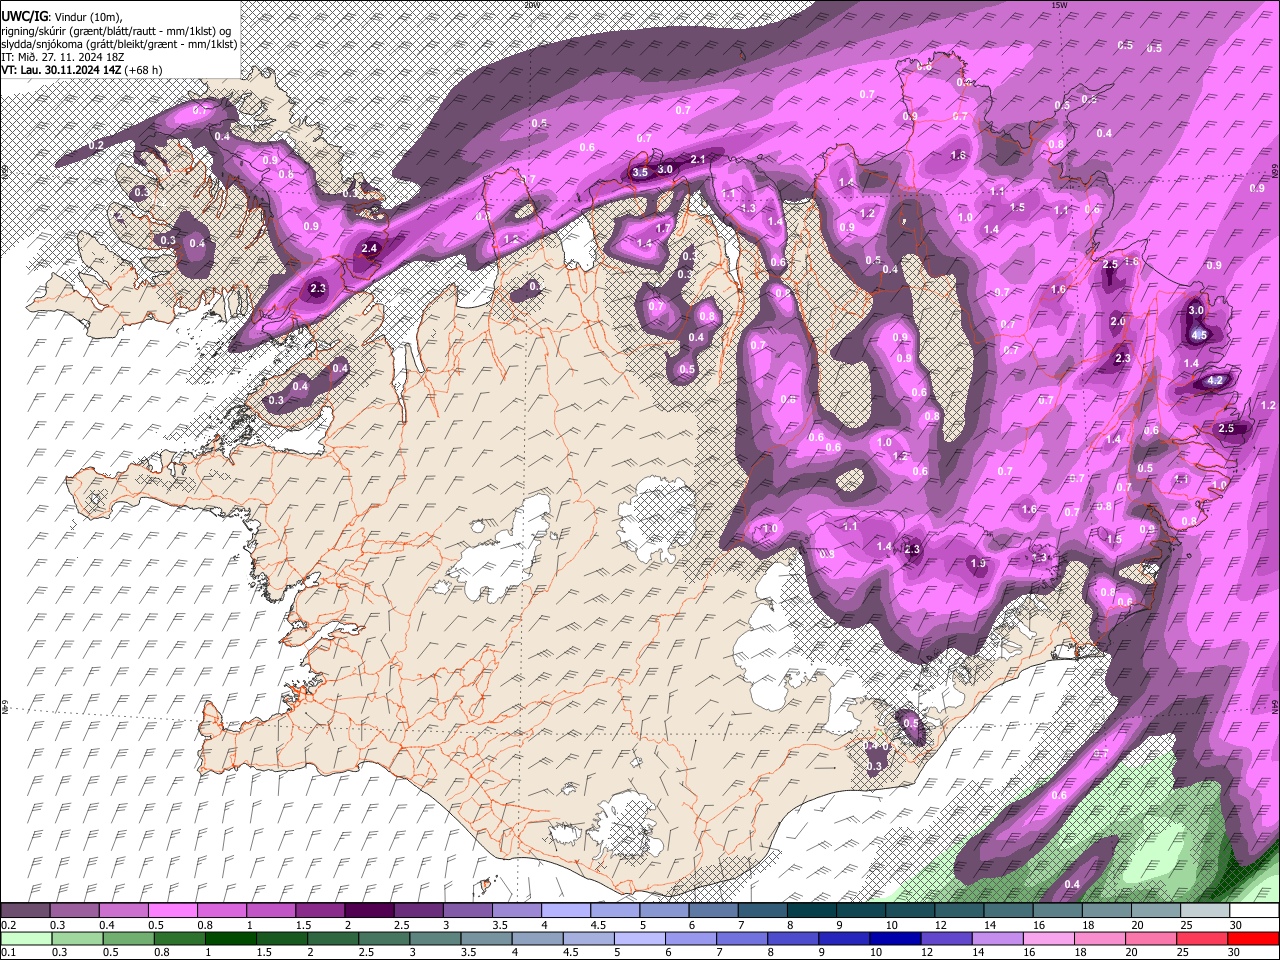Click the '0.4' label on the upper legend row
The image size is (1280, 960).
coord(108,925)
